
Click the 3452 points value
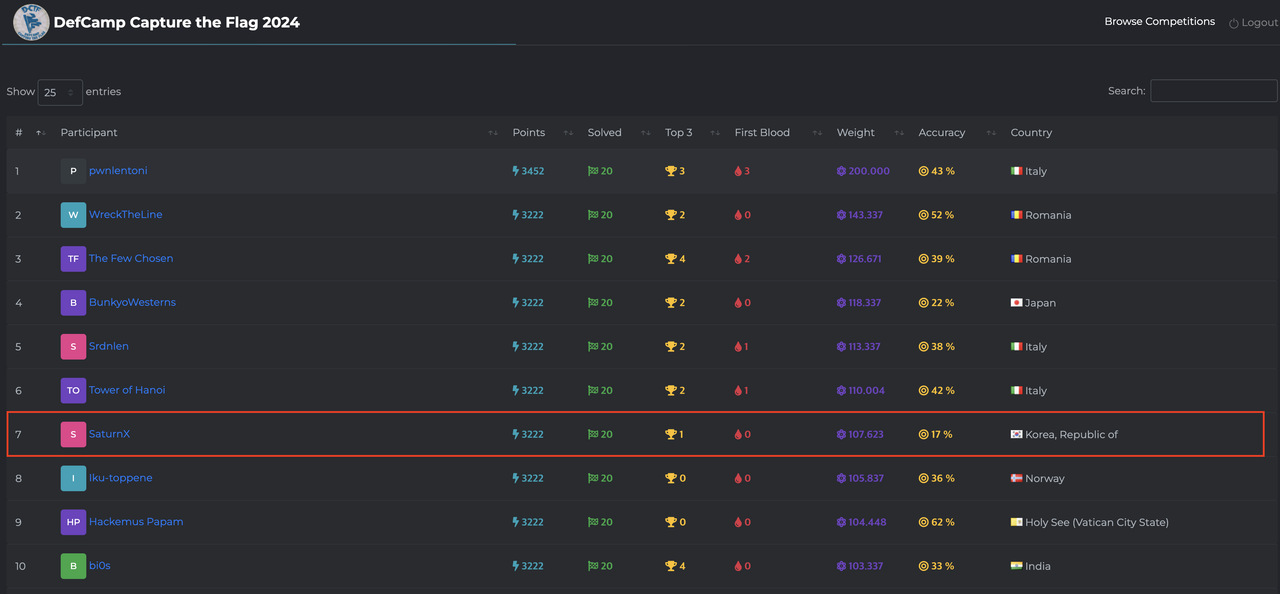pos(533,171)
